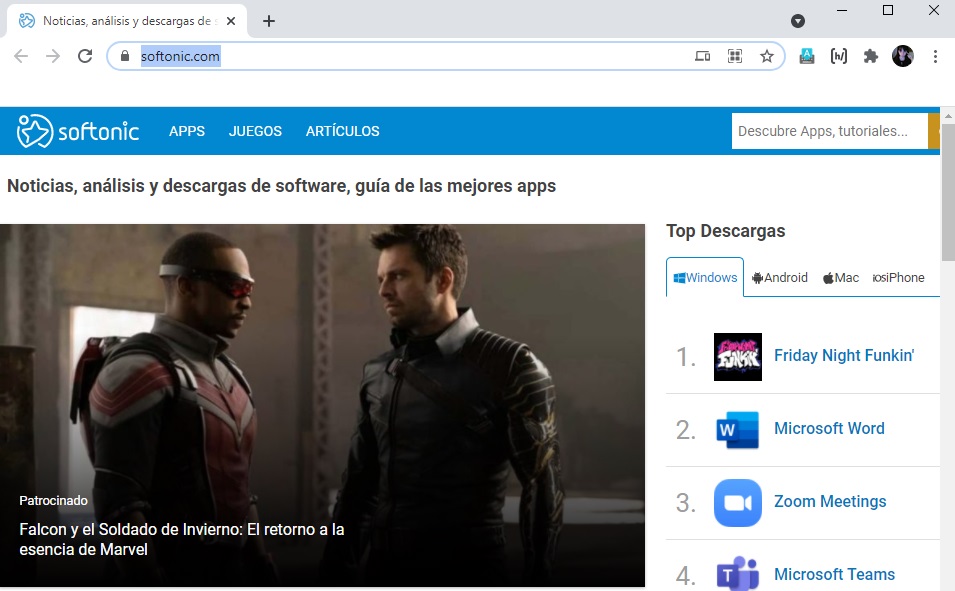Open the cast/send to devices icon
The height and width of the screenshot is (591, 955).
click(702, 56)
